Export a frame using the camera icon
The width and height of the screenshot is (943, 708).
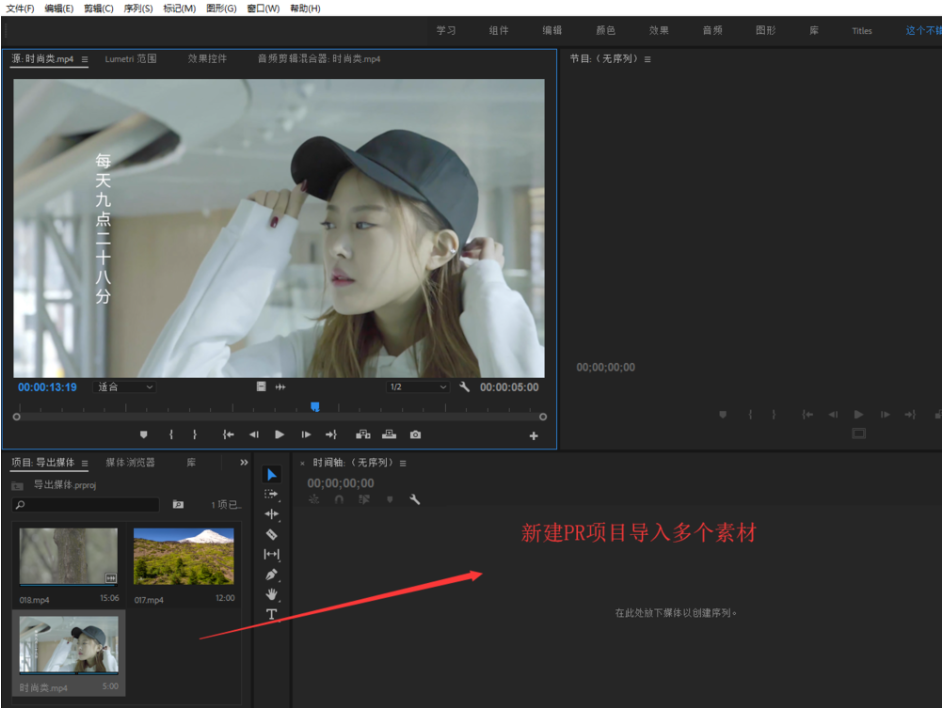pos(416,435)
